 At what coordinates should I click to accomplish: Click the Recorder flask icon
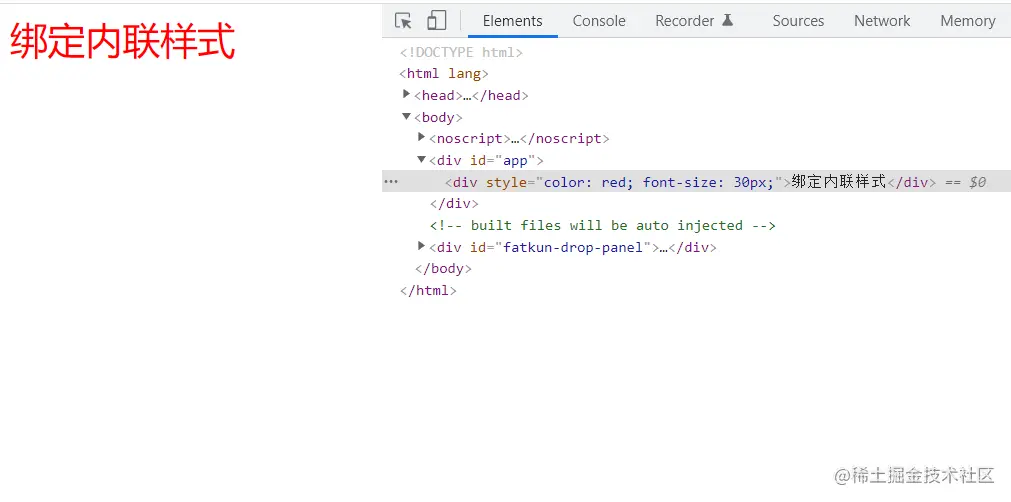pyautogui.click(x=727, y=21)
